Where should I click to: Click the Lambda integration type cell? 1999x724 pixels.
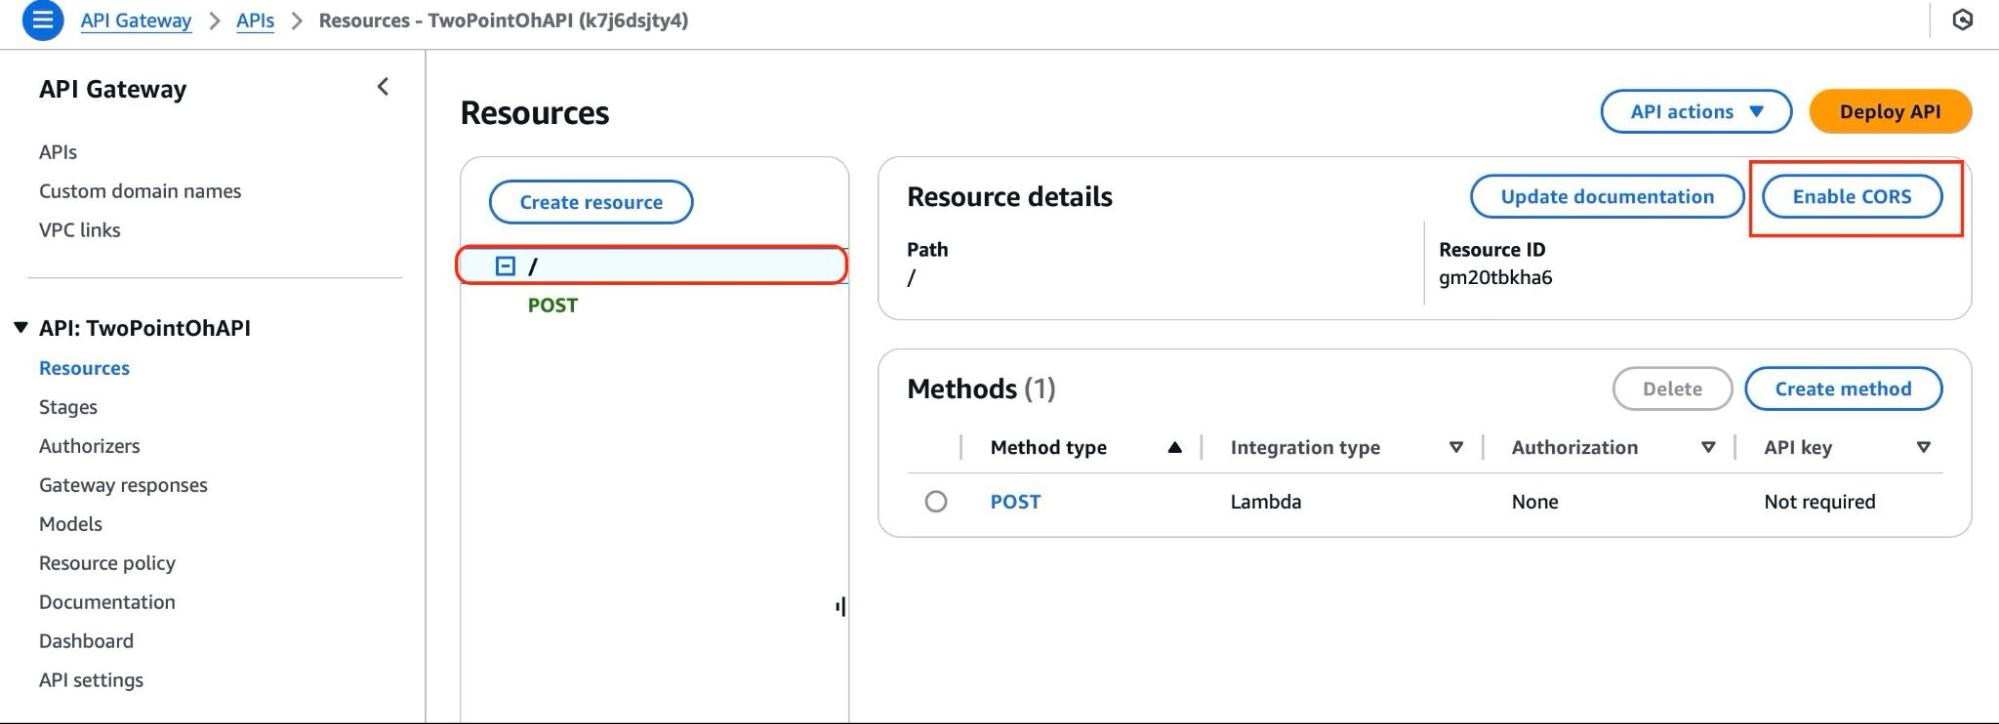[1265, 501]
